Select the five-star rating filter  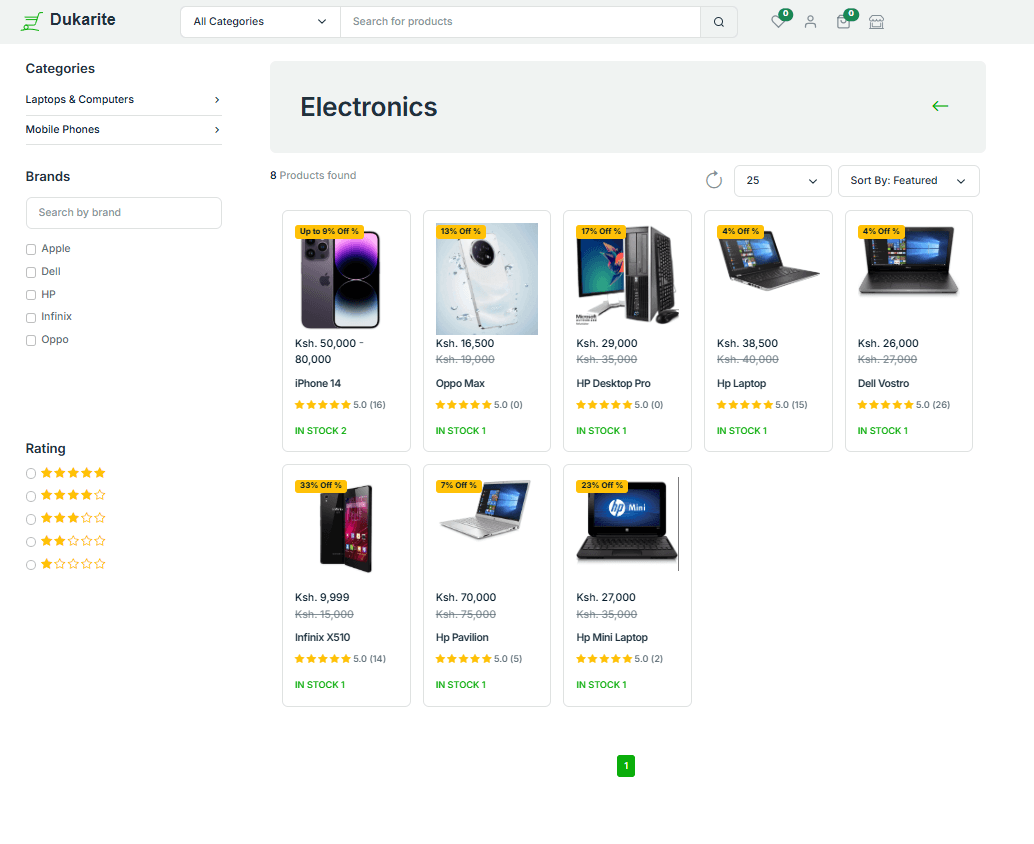pyautogui.click(x=31, y=472)
